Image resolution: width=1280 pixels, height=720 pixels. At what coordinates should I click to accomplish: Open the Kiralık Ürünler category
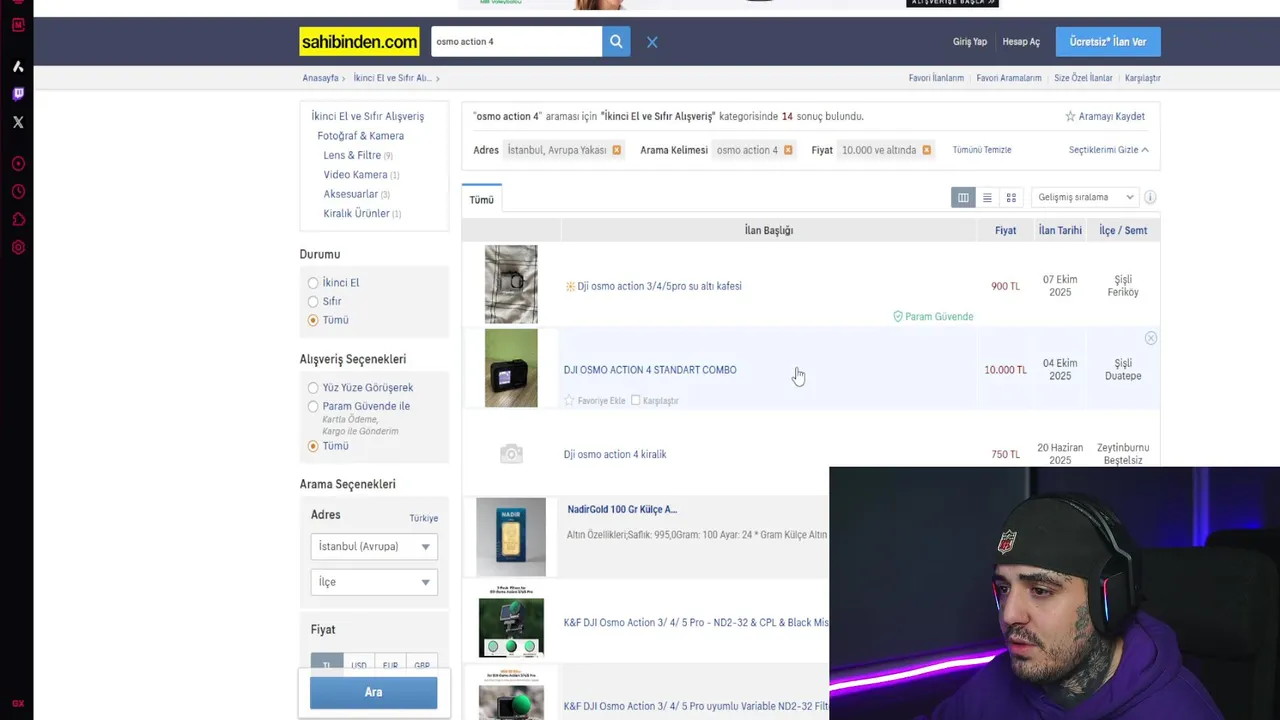coord(356,213)
